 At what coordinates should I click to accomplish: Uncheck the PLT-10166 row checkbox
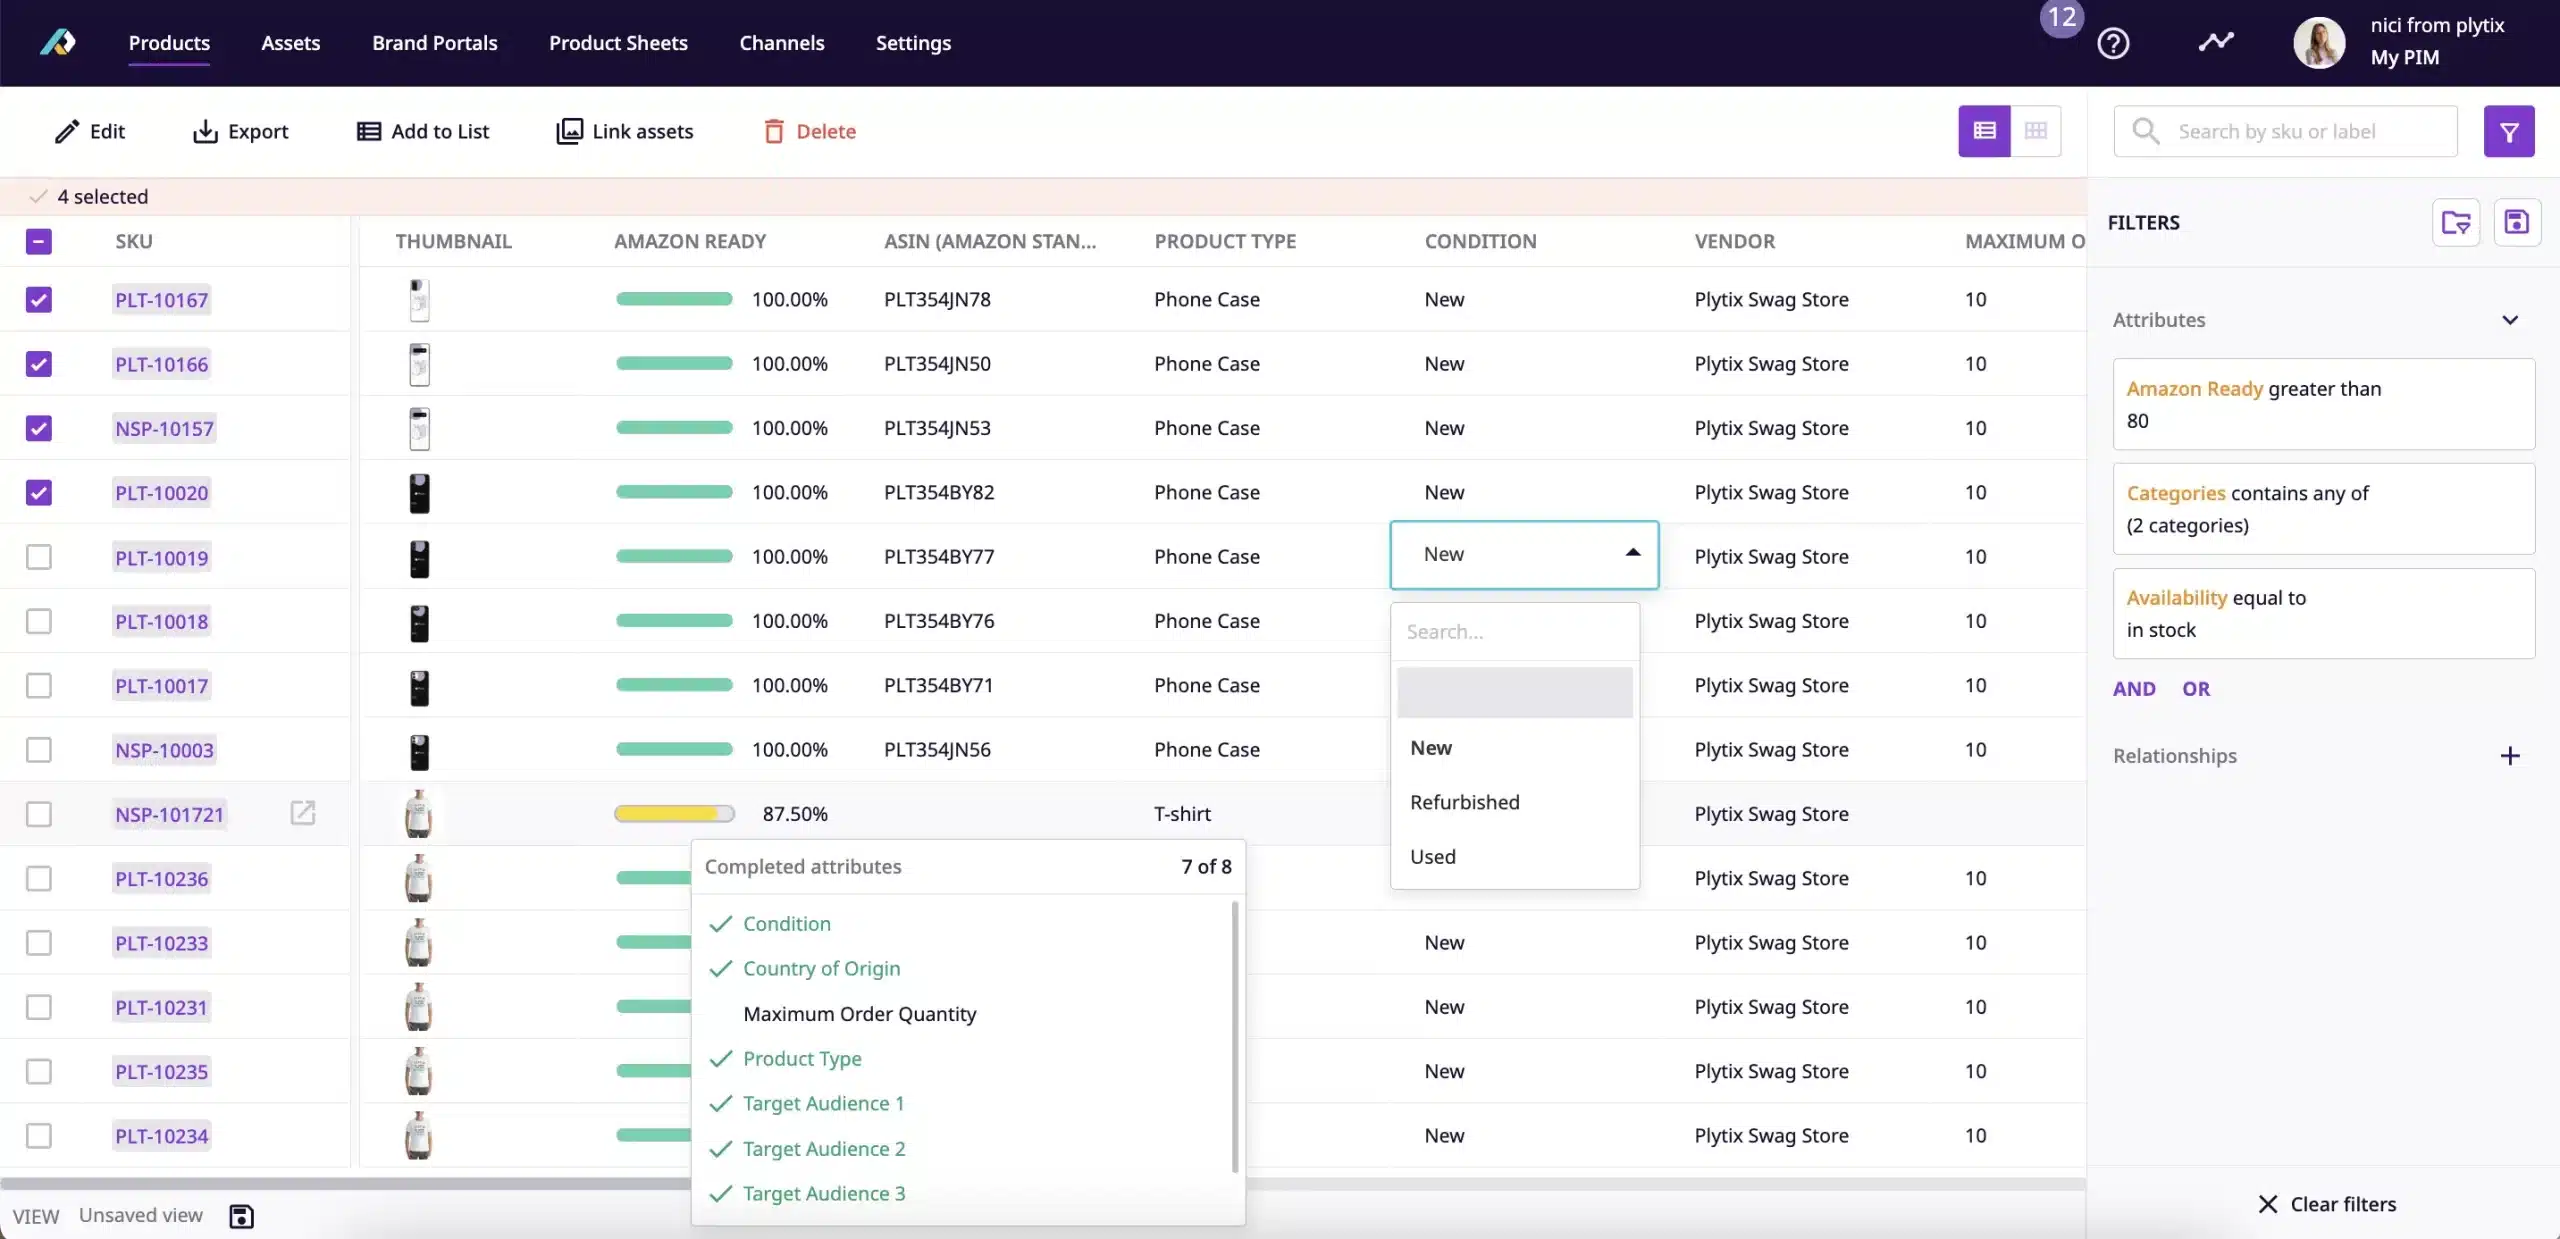point(39,364)
